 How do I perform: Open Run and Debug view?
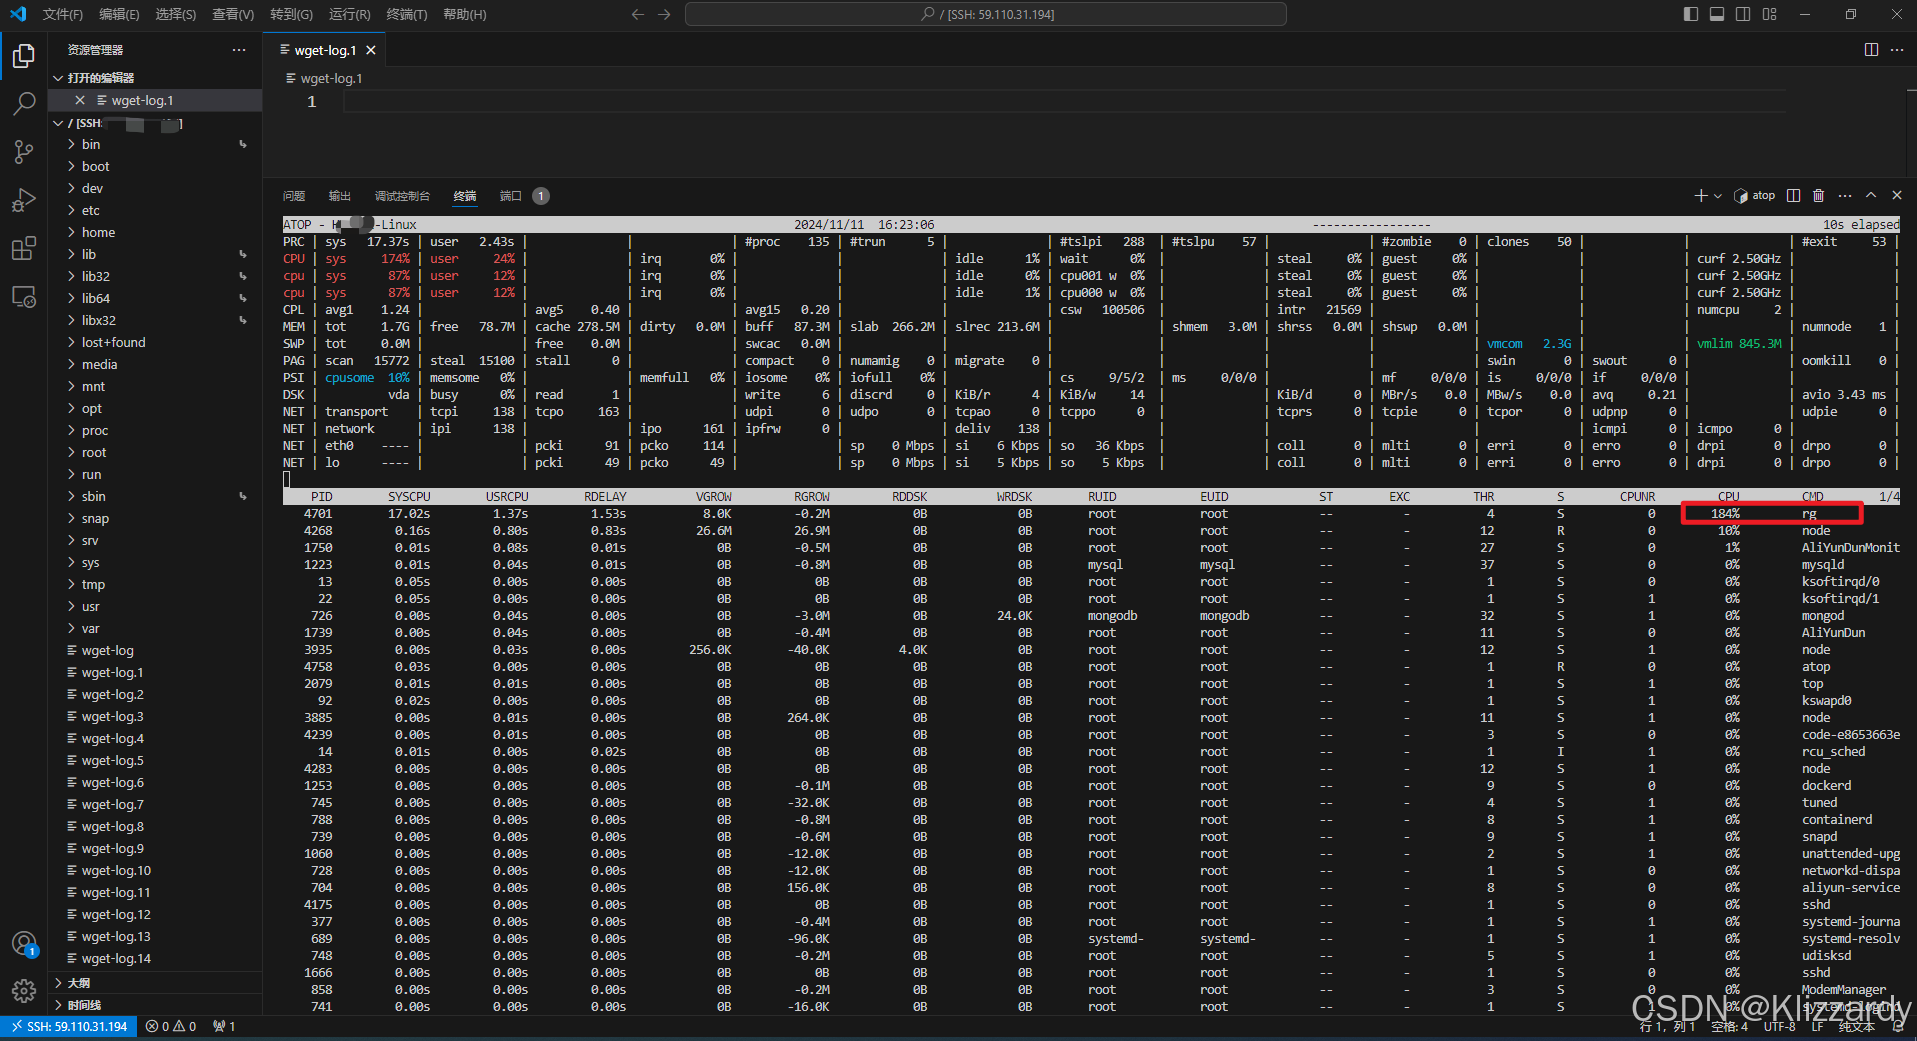pos(24,200)
